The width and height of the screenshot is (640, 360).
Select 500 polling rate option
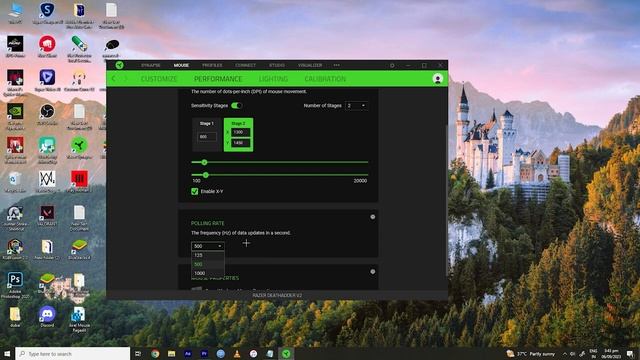point(208,264)
